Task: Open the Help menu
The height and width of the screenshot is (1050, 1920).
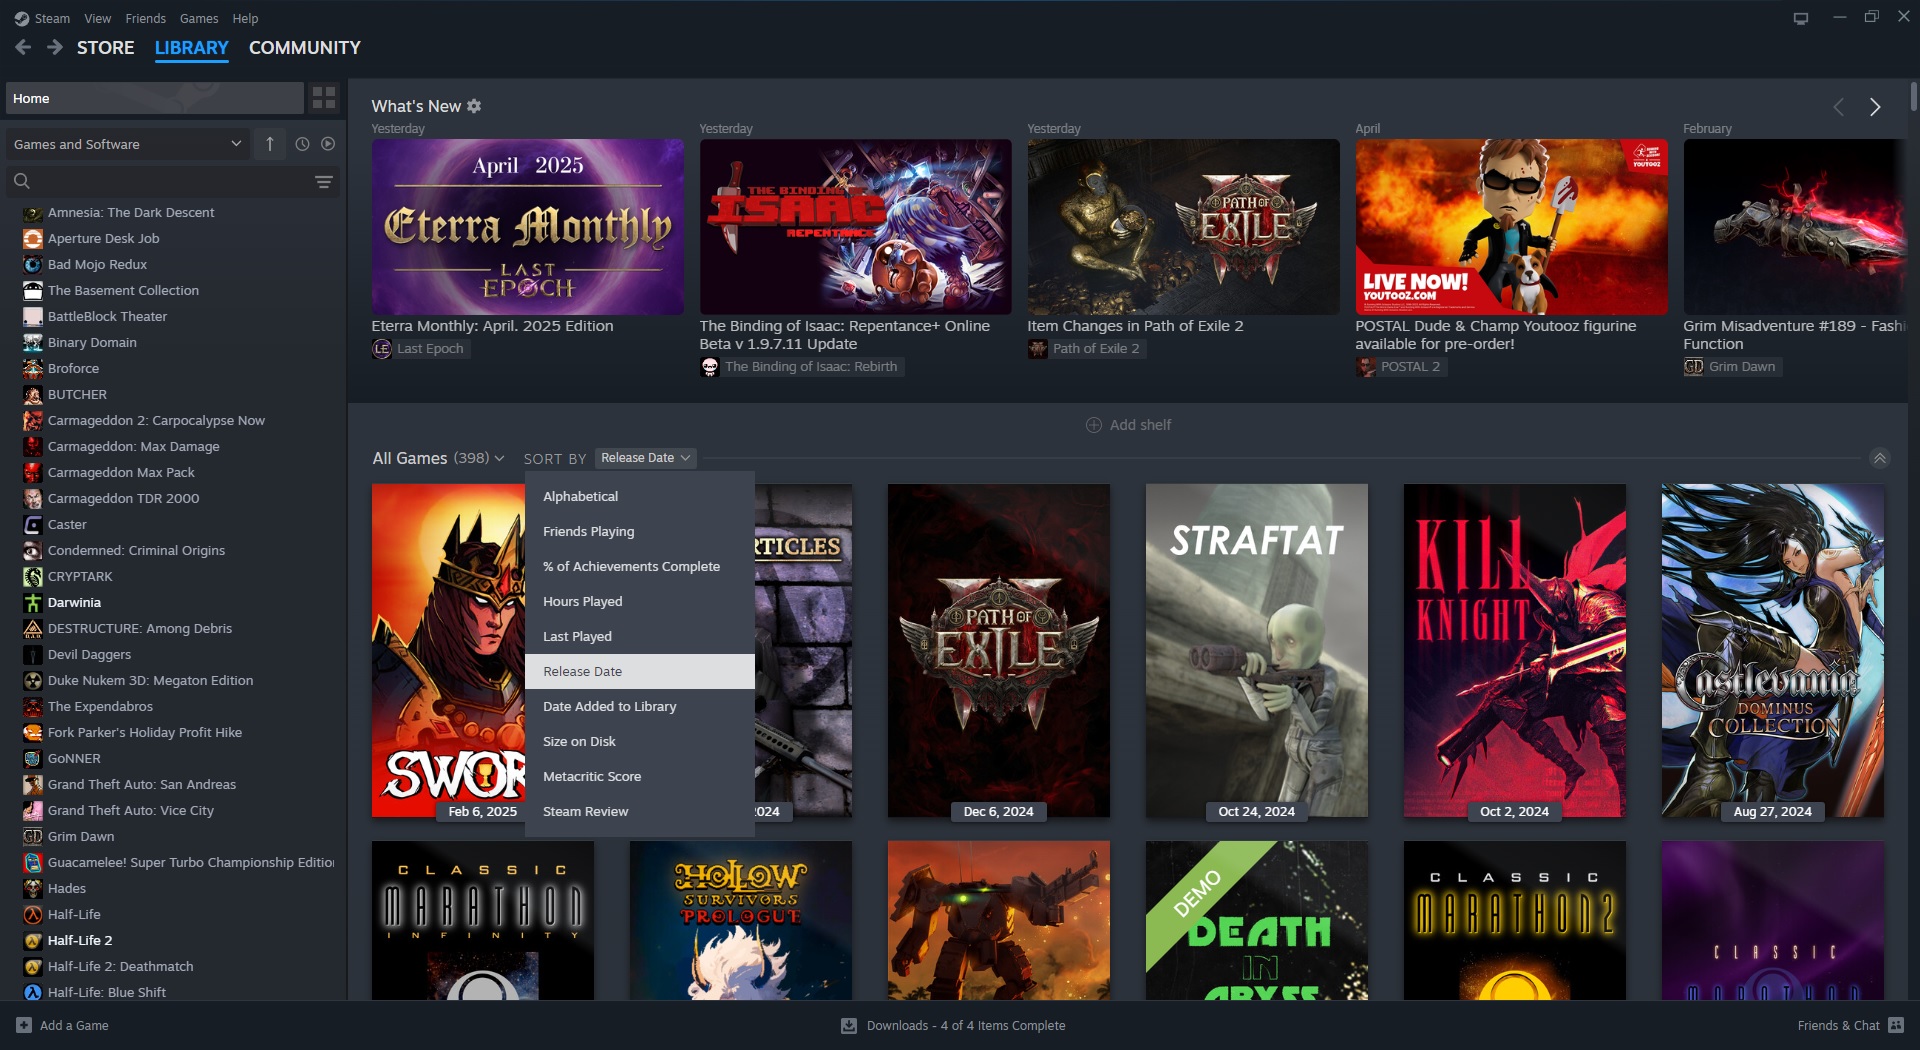Action: tap(245, 18)
